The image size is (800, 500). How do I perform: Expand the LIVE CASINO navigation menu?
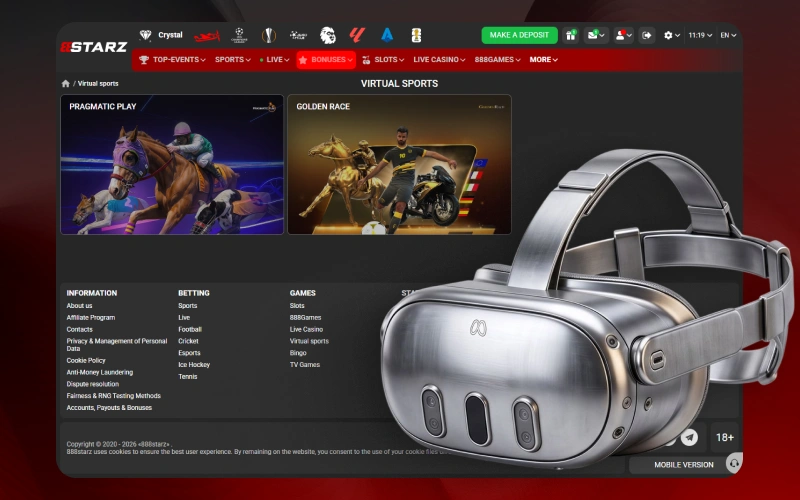point(439,60)
